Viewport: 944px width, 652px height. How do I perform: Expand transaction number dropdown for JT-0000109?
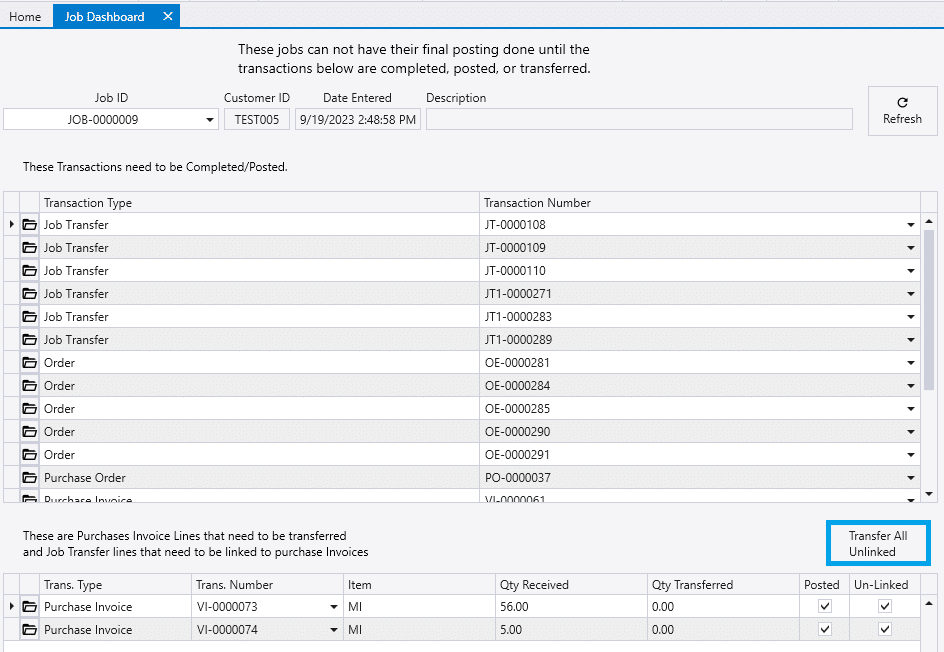[x=911, y=247]
